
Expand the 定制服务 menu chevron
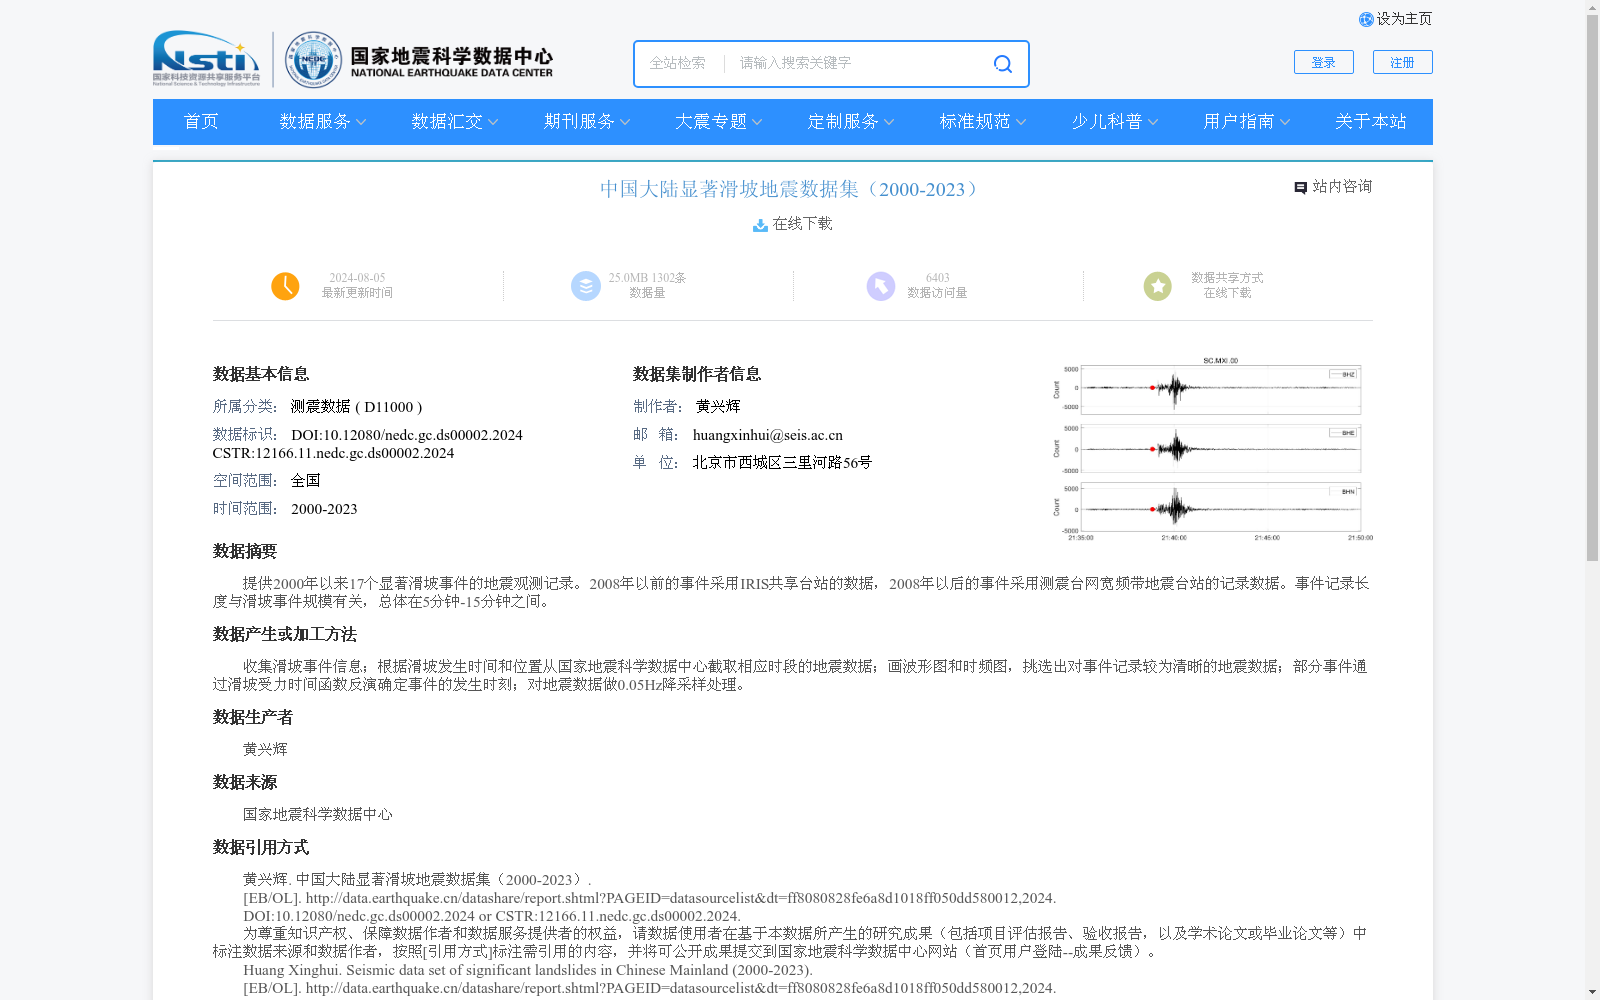(889, 122)
